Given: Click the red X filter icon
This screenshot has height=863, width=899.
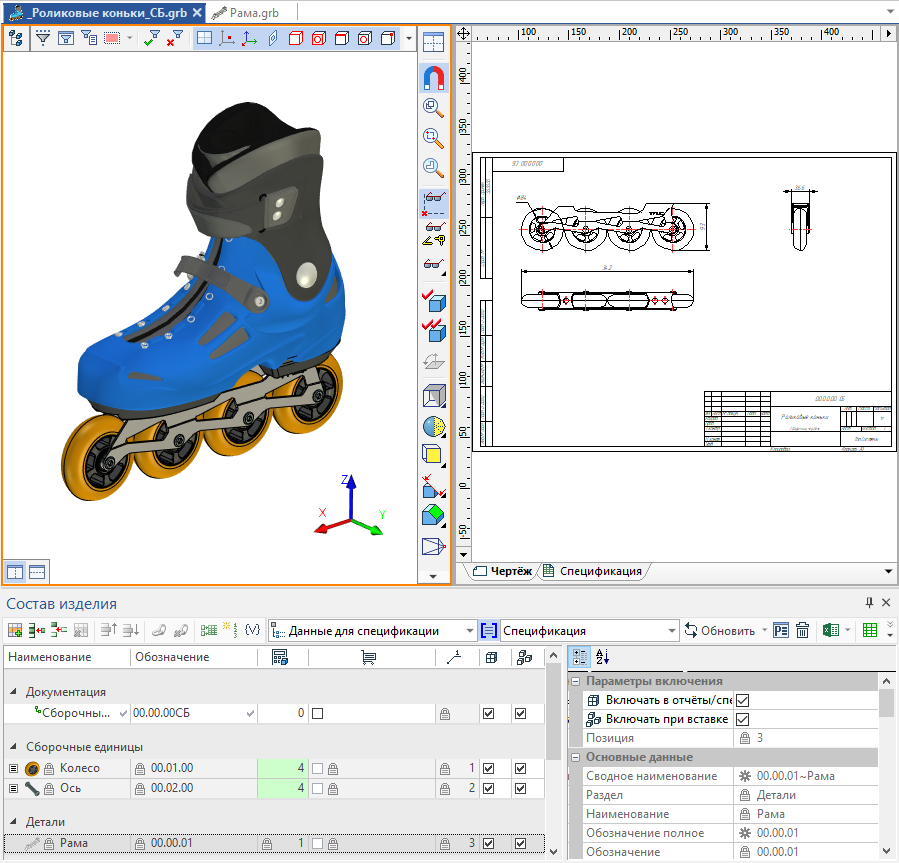Looking at the screenshot, I should click(x=175, y=39).
